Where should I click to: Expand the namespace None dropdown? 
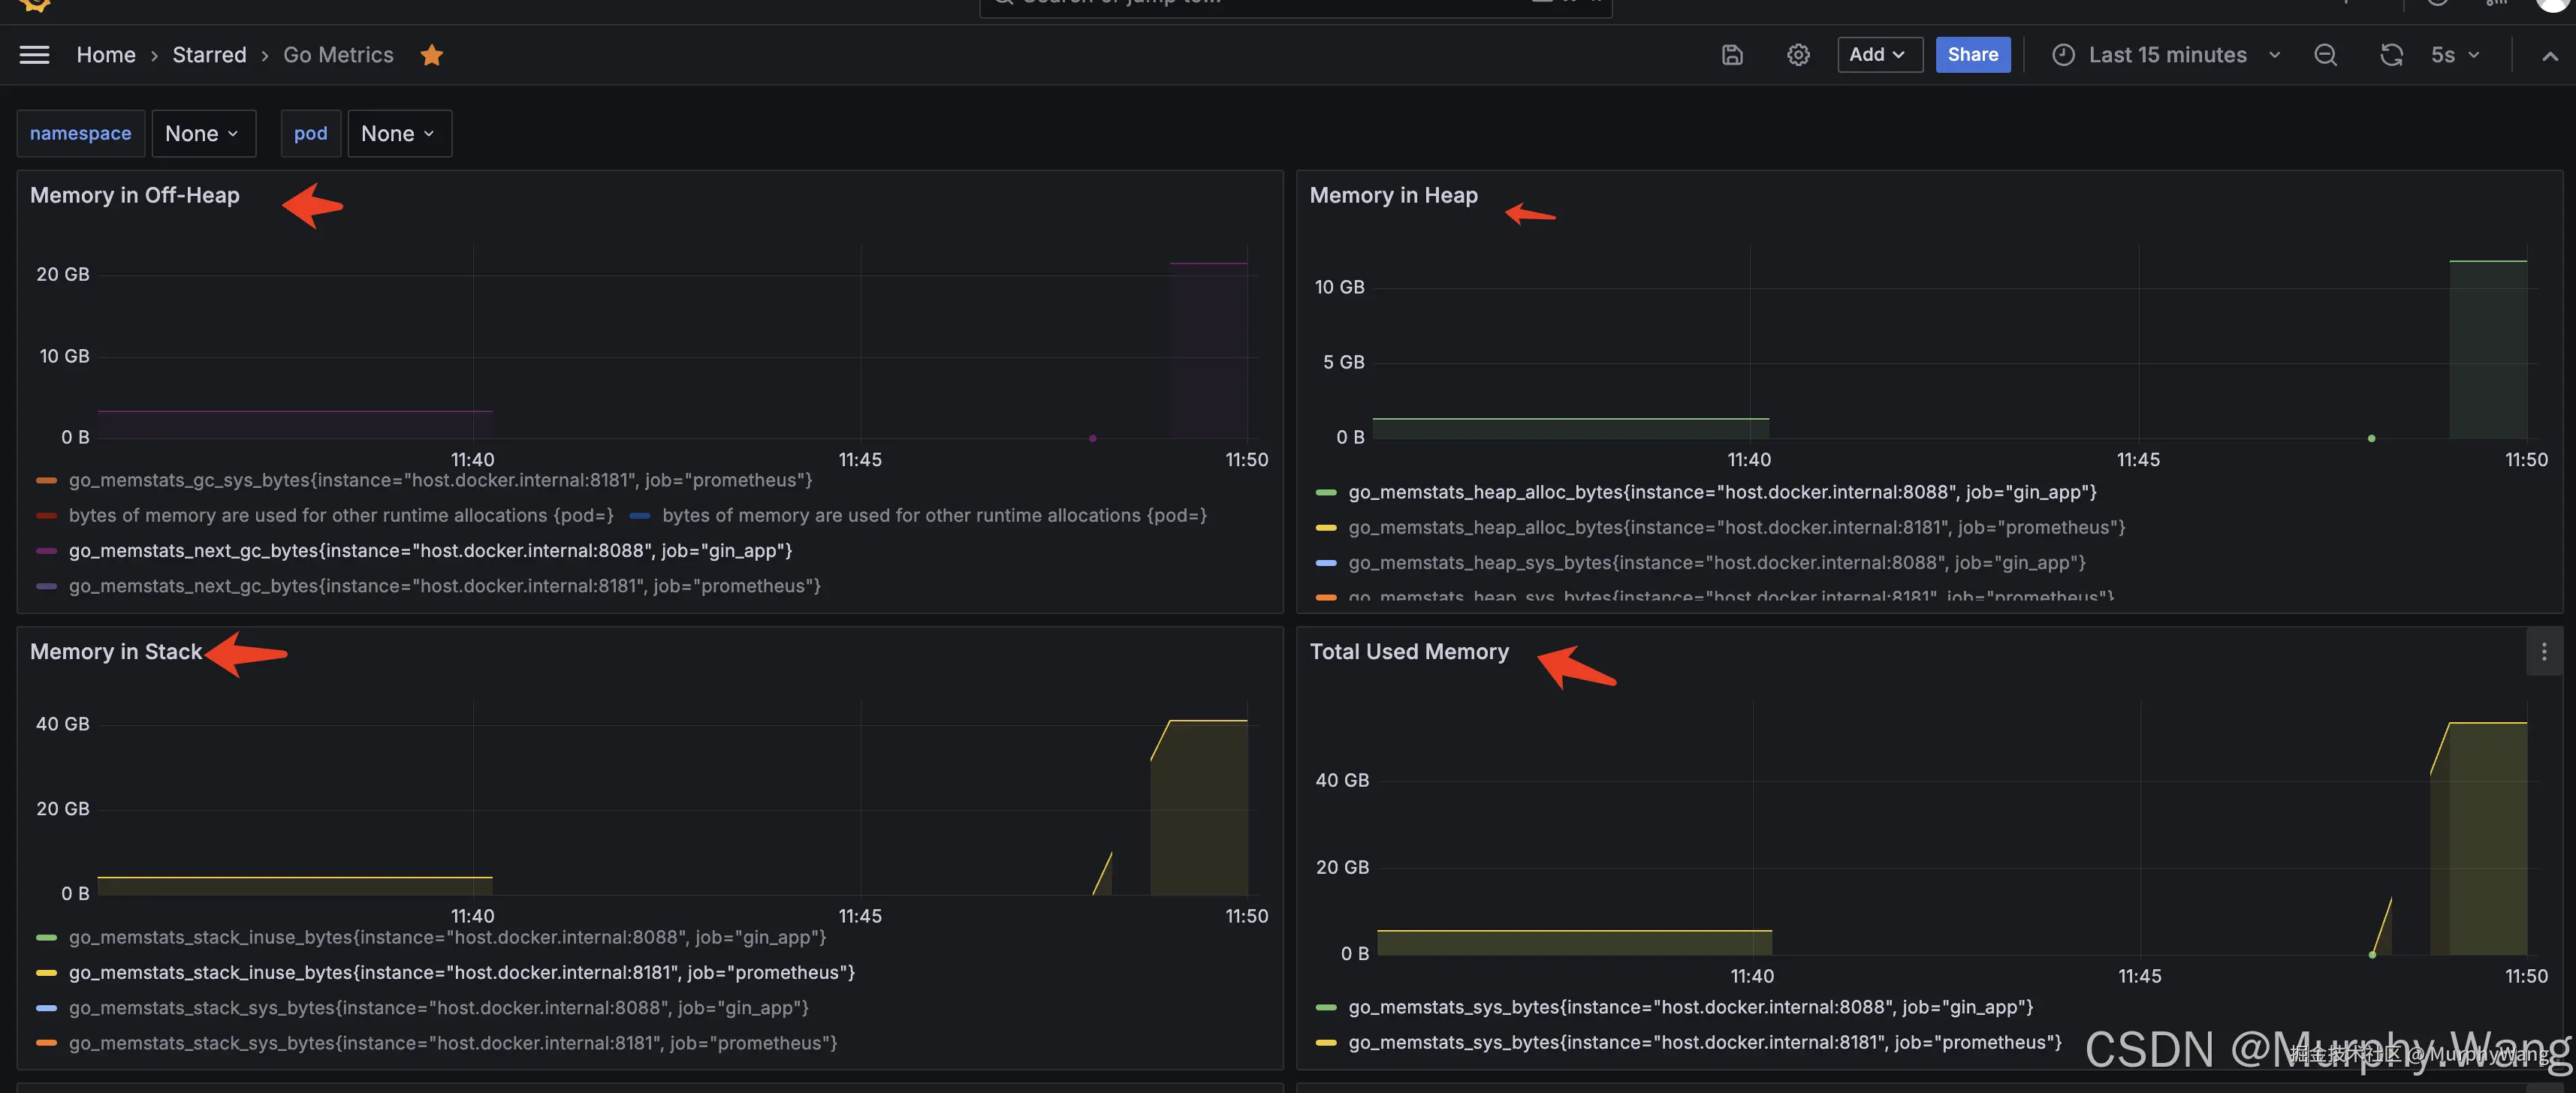[x=203, y=134]
